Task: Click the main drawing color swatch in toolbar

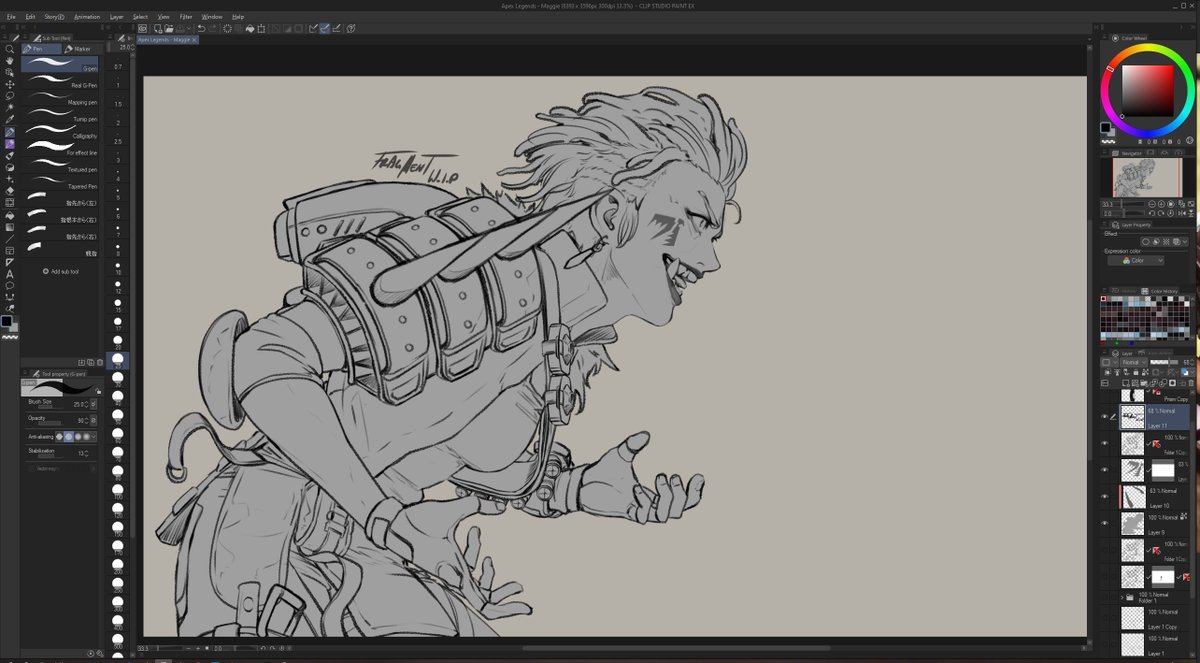Action: (x=6, y=321)
